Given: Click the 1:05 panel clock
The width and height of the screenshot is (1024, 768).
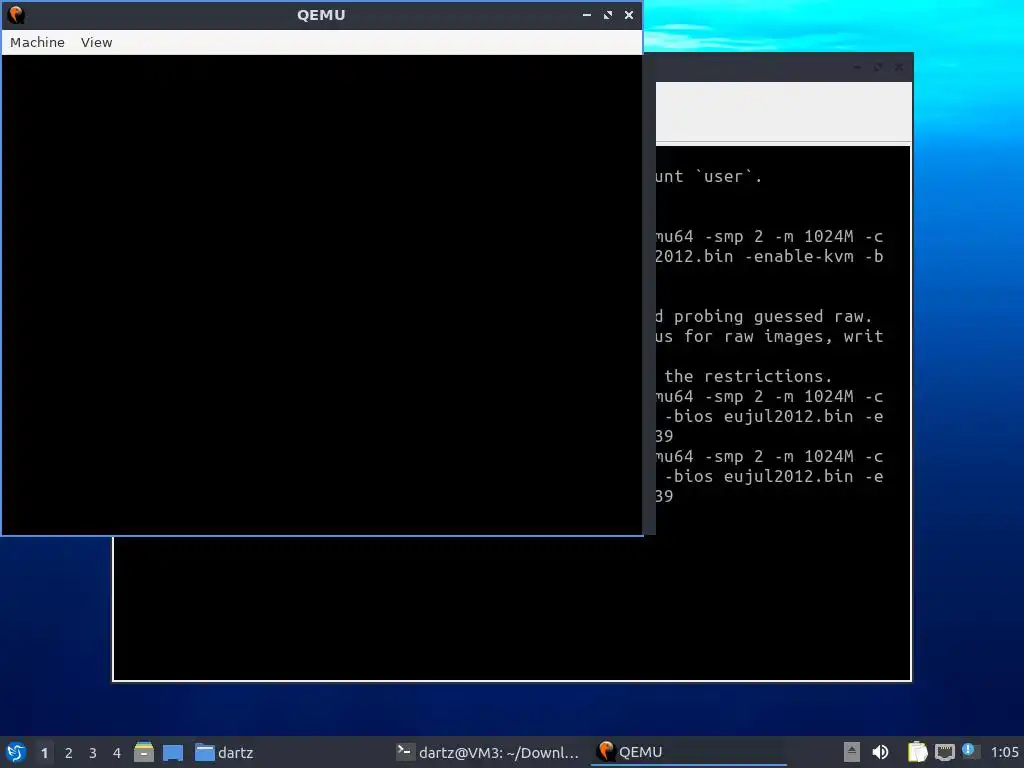Looking at the screenshot, I should pos(1004,752).
